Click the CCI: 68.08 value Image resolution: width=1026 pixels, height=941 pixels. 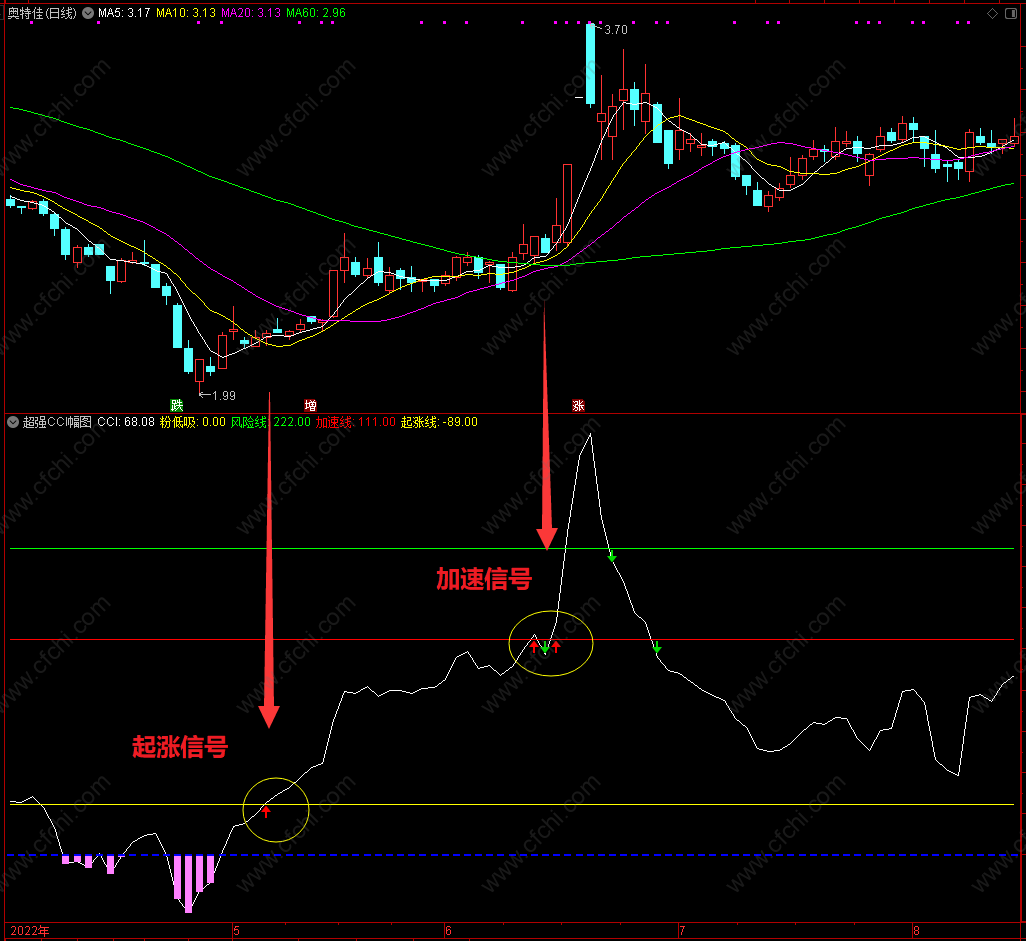click(x=126, y=422)
